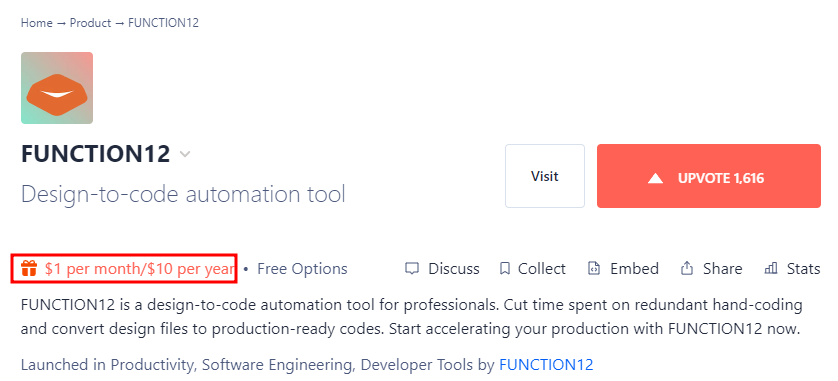Screen dimensions: 838x381
Task: Click the gift icon beside pricing deal
Action: 28,268
